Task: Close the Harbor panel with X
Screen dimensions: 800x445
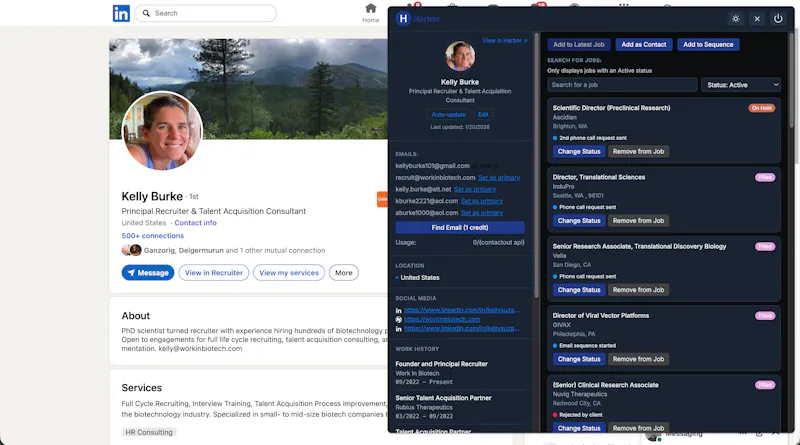Action: tap(757, 19)
